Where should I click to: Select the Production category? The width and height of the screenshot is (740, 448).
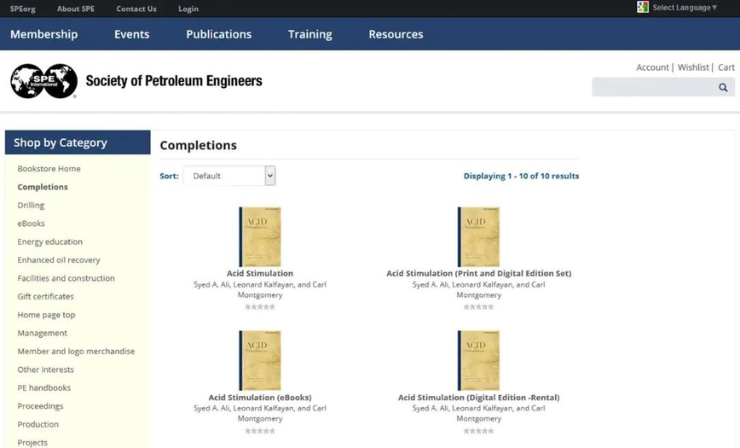(38, 424)
